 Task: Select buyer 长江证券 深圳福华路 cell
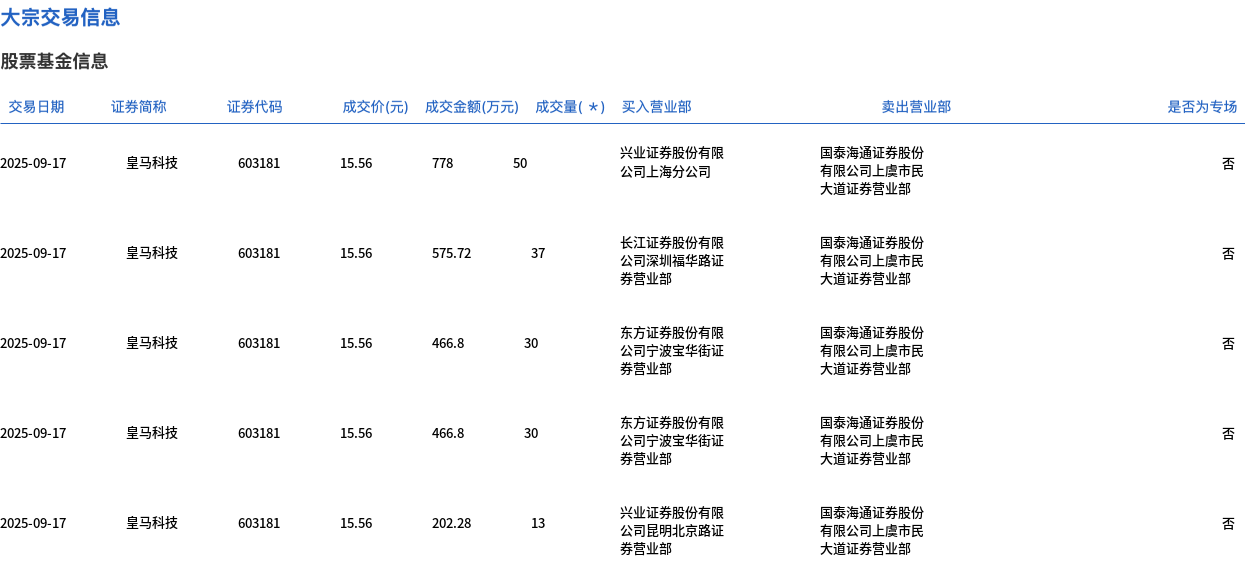click(x=671, y=261)
